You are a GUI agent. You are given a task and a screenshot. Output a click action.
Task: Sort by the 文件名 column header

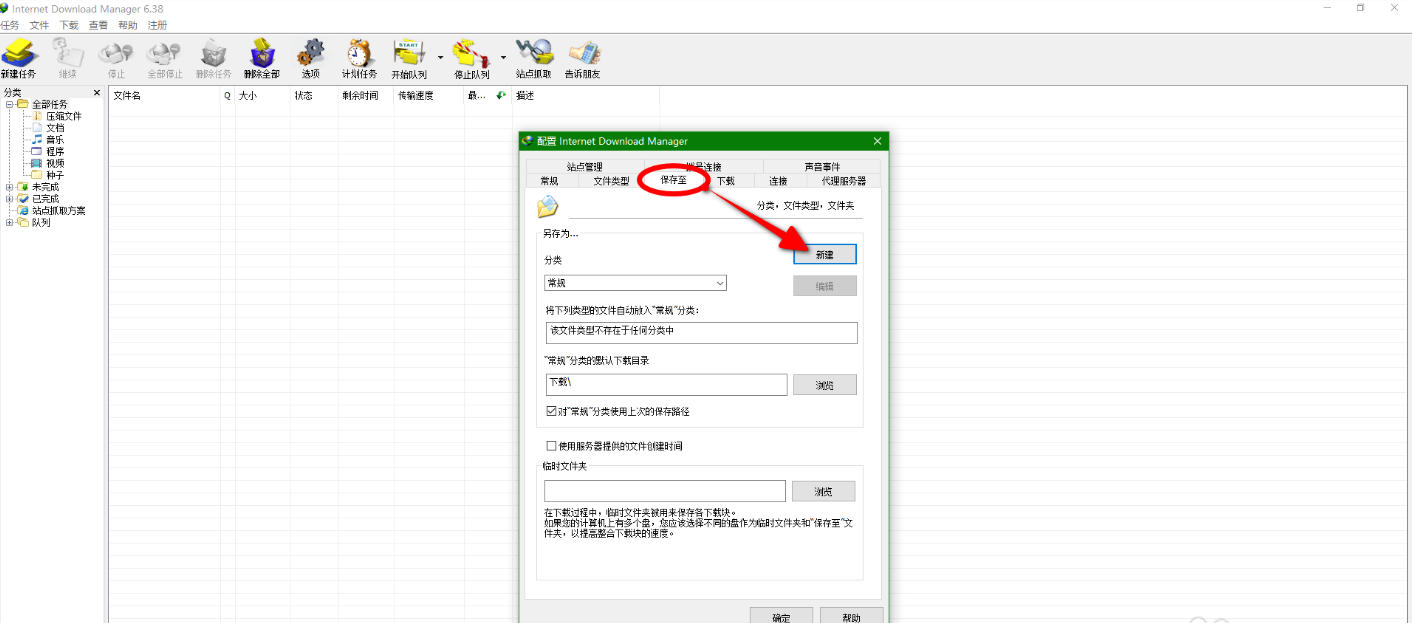(x=164, y=96)
